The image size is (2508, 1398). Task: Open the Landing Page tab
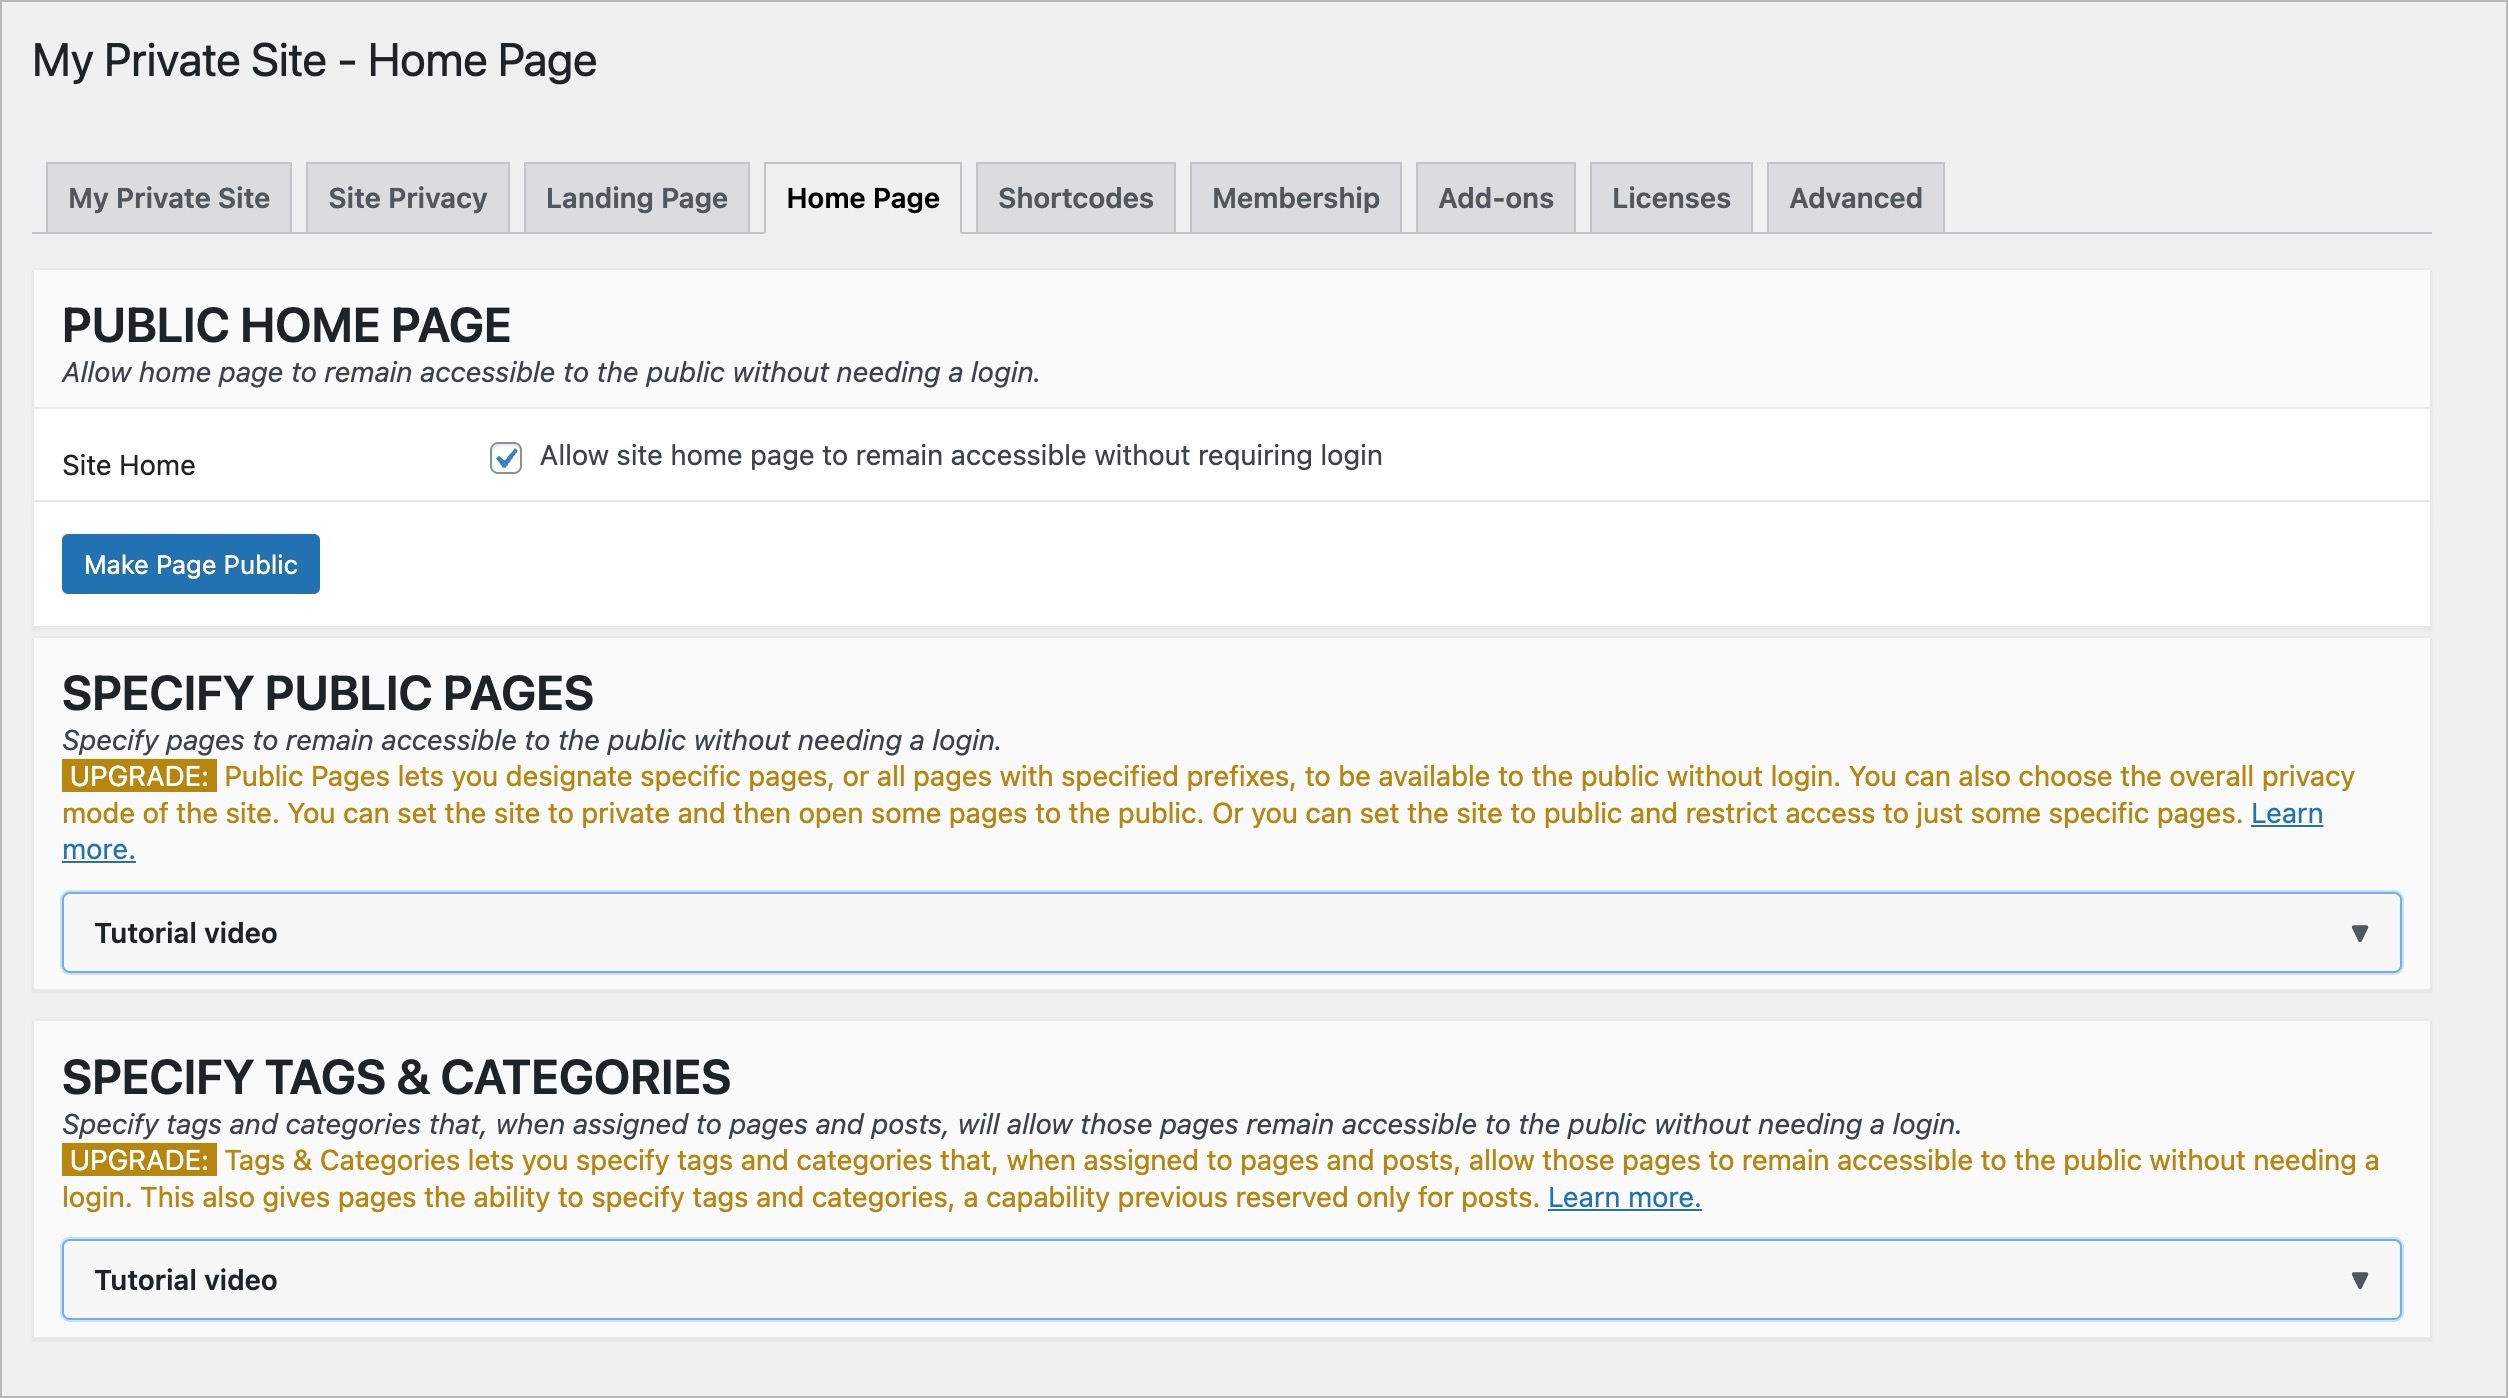(636, 197)
